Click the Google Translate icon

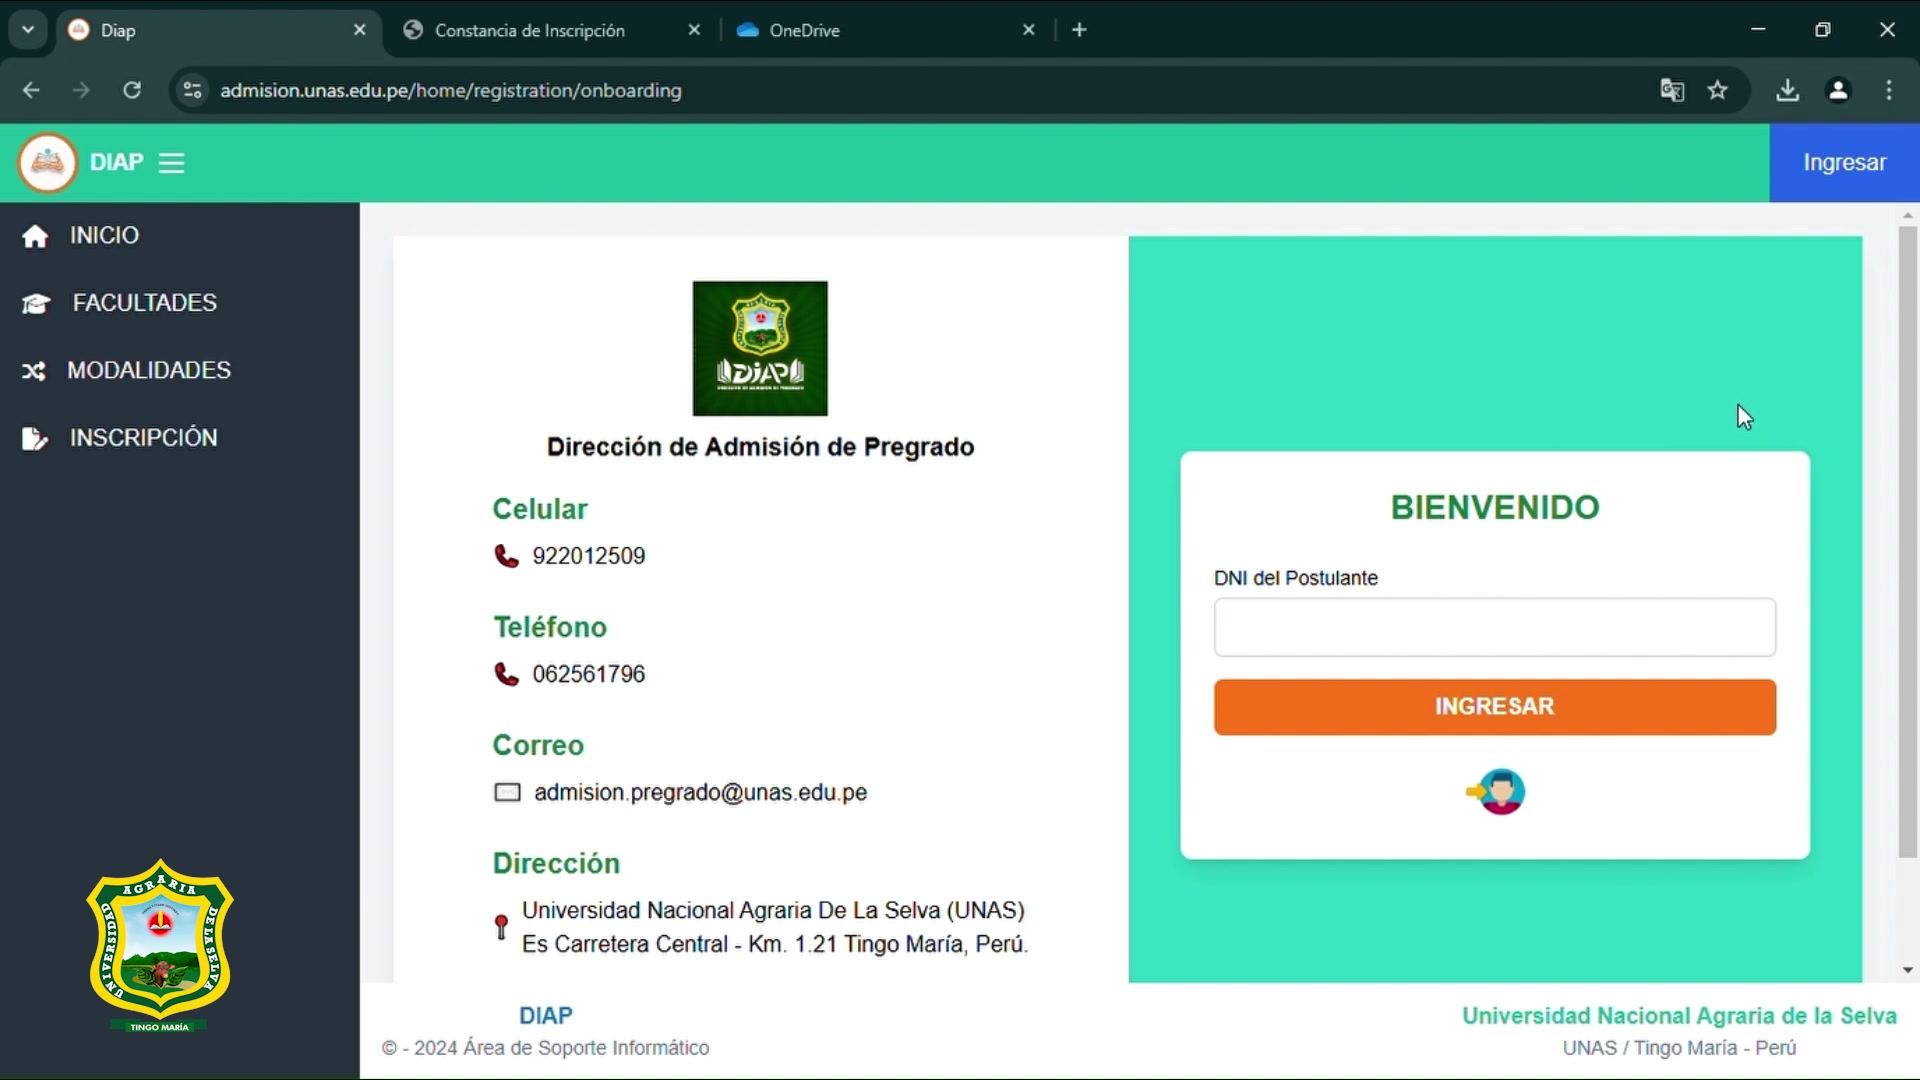[1672, 90]
